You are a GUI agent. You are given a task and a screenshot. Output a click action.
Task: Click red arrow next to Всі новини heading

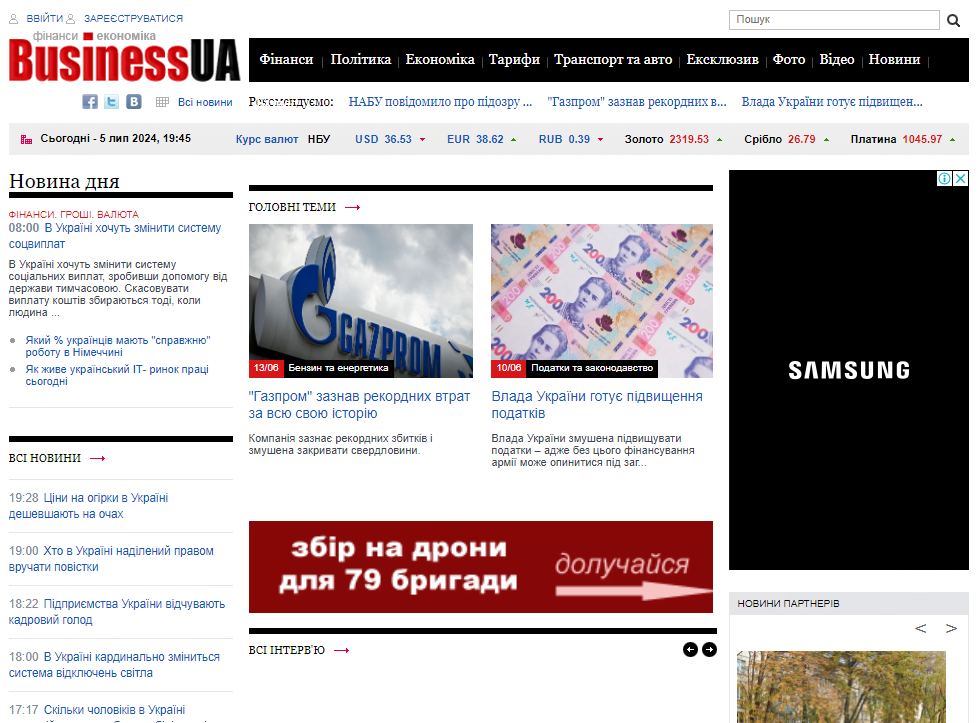point(97,458)
